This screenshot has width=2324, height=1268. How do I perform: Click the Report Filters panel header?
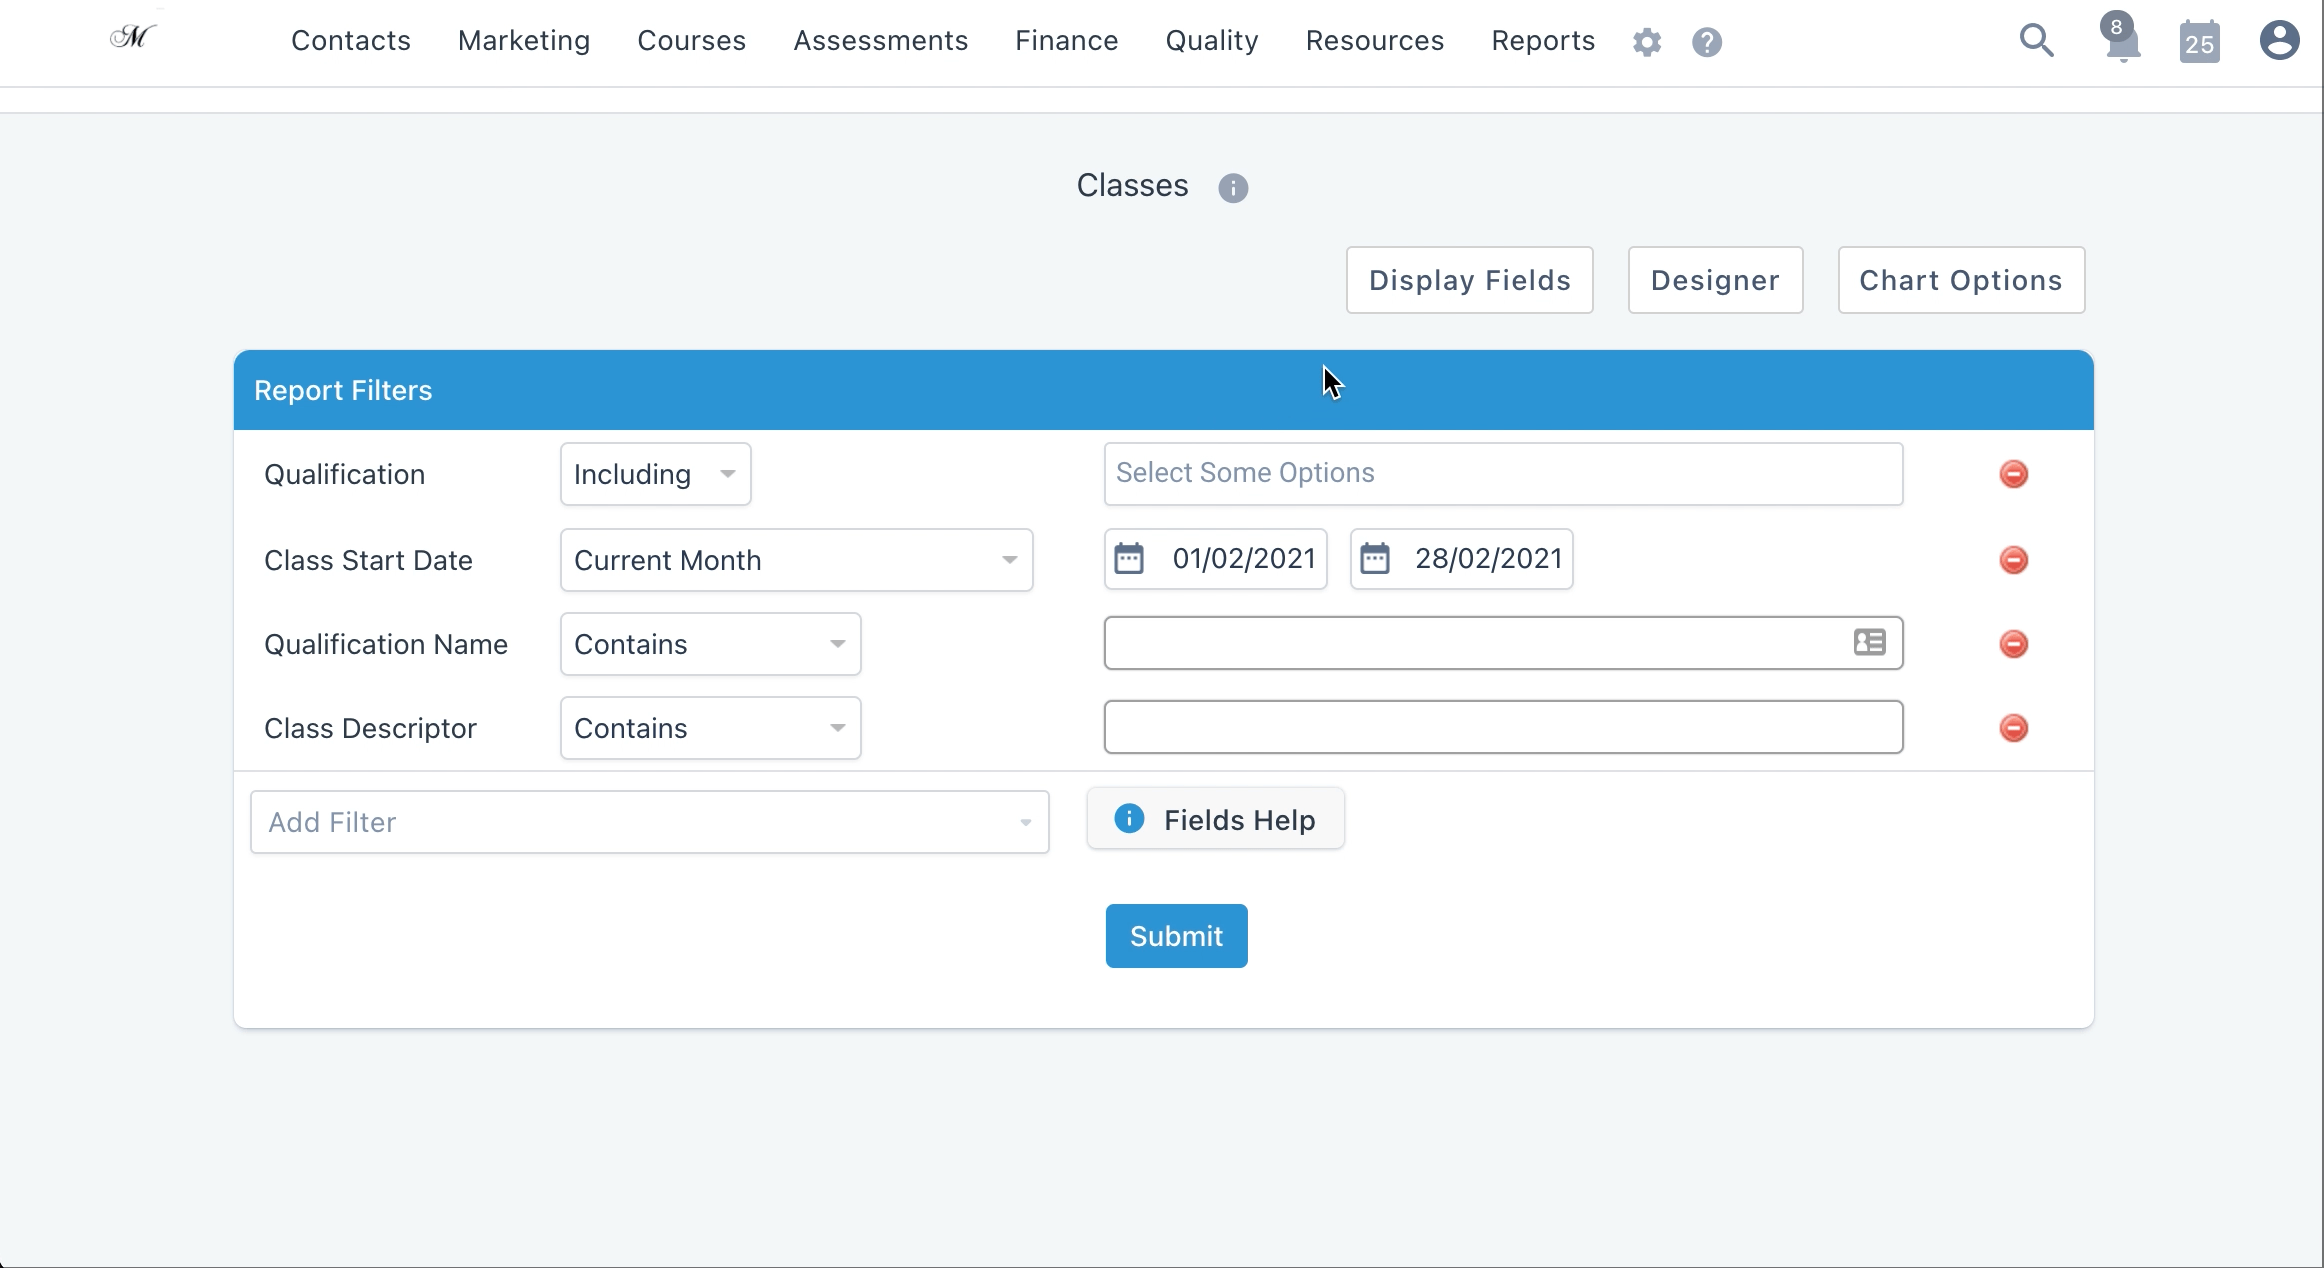point(1163,390)
